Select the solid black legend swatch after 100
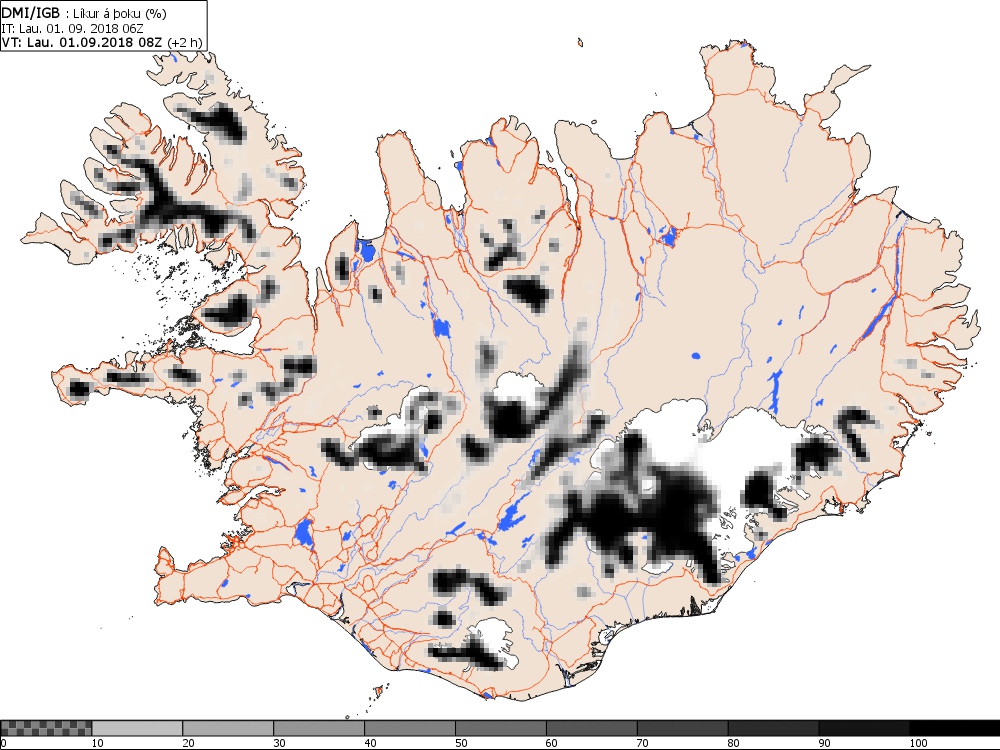The height and width of the screenshot is (750, 1000). 954,728
